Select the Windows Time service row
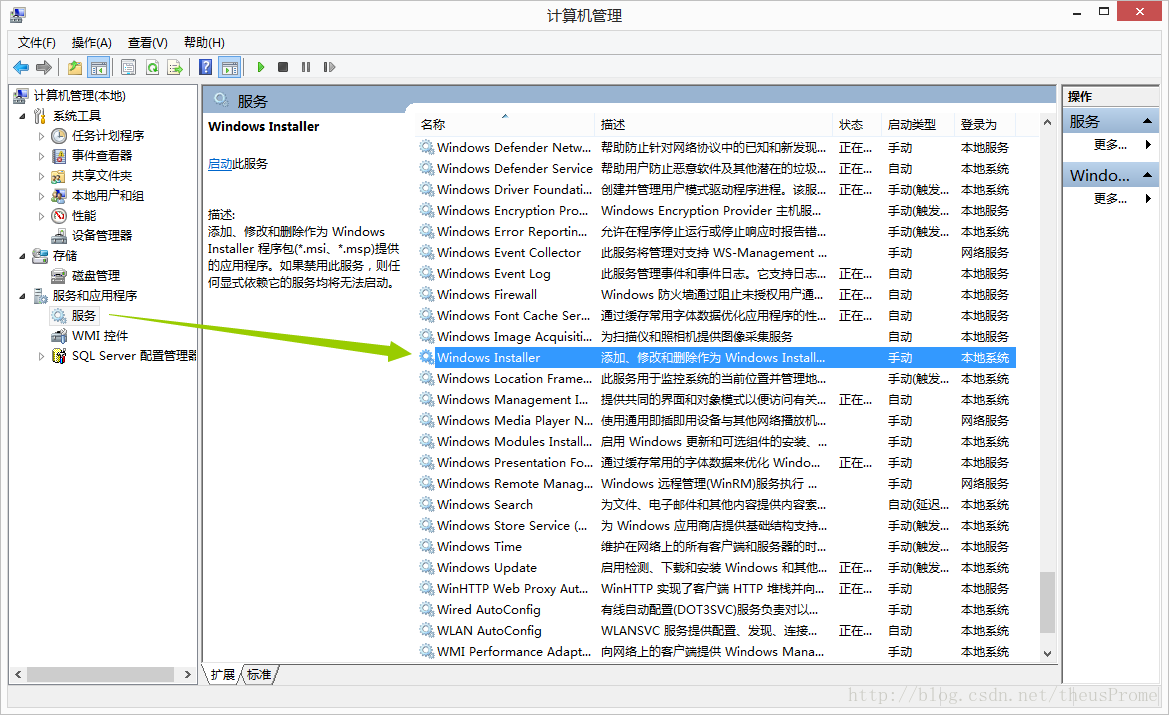Image resolution: width=1169 pixels, height=715 pixels. click(716, 547)
